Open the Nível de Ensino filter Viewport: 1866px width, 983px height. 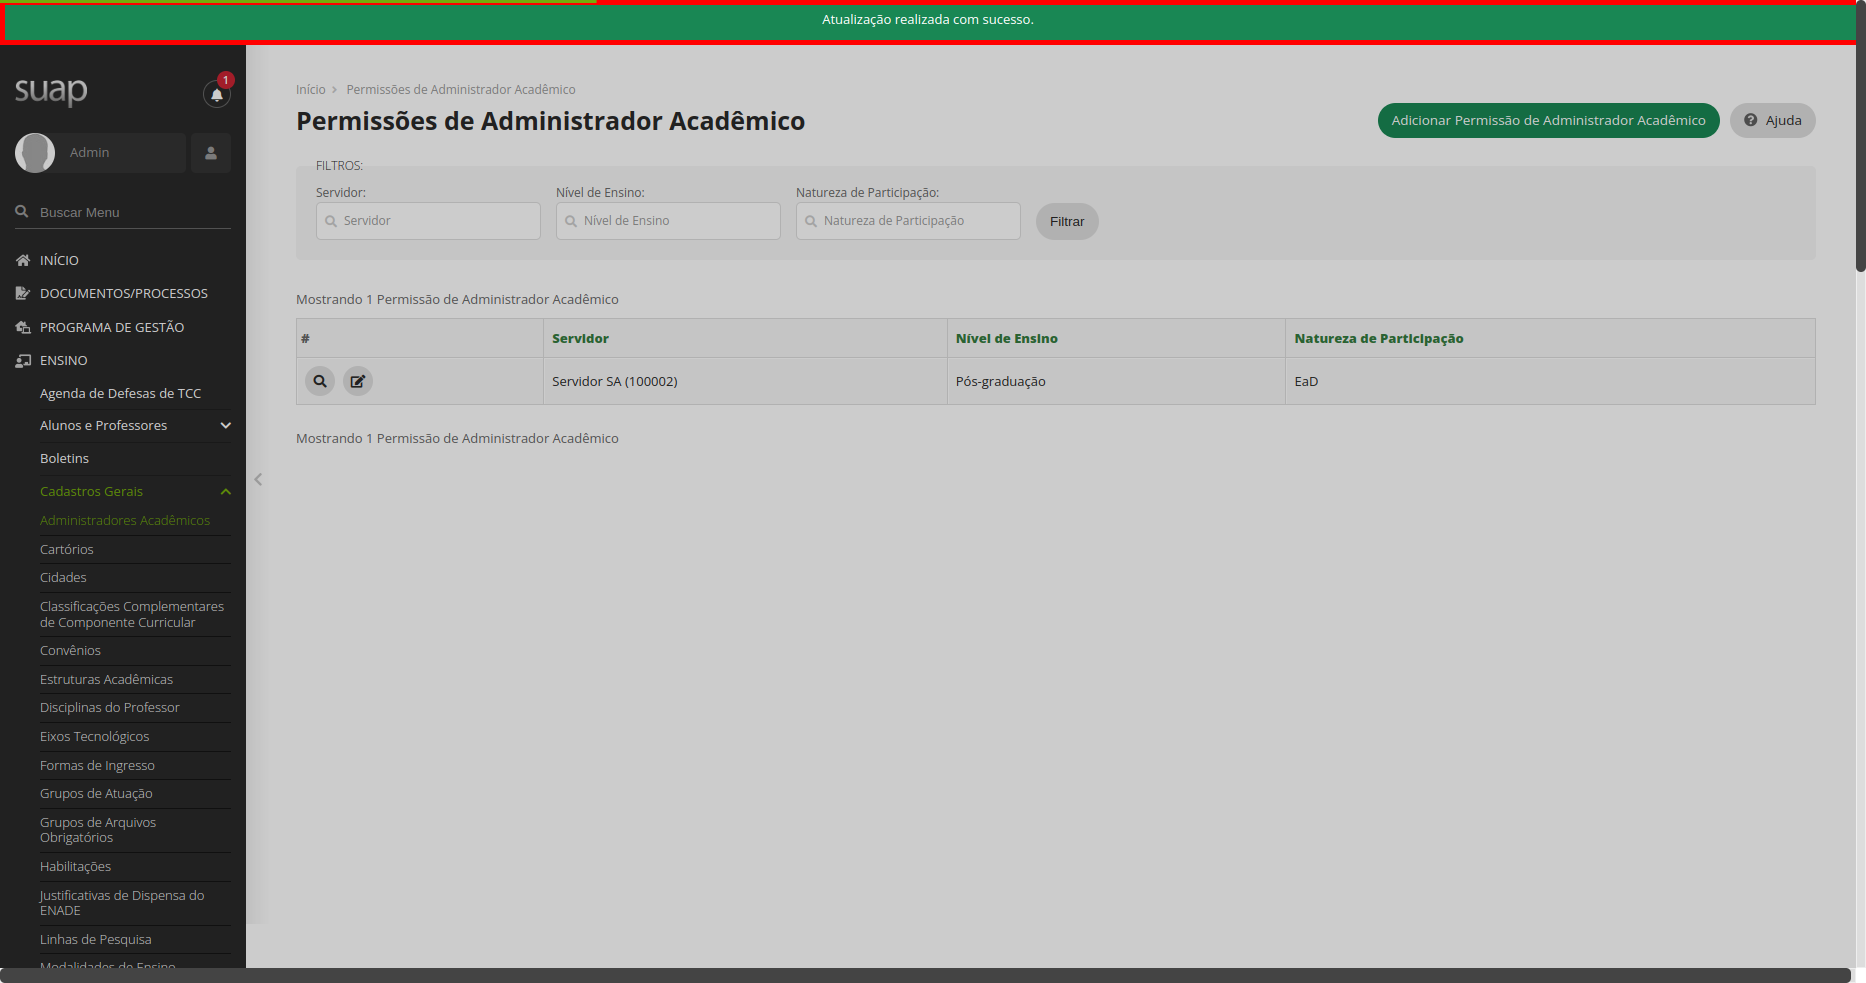pos(668,221)
